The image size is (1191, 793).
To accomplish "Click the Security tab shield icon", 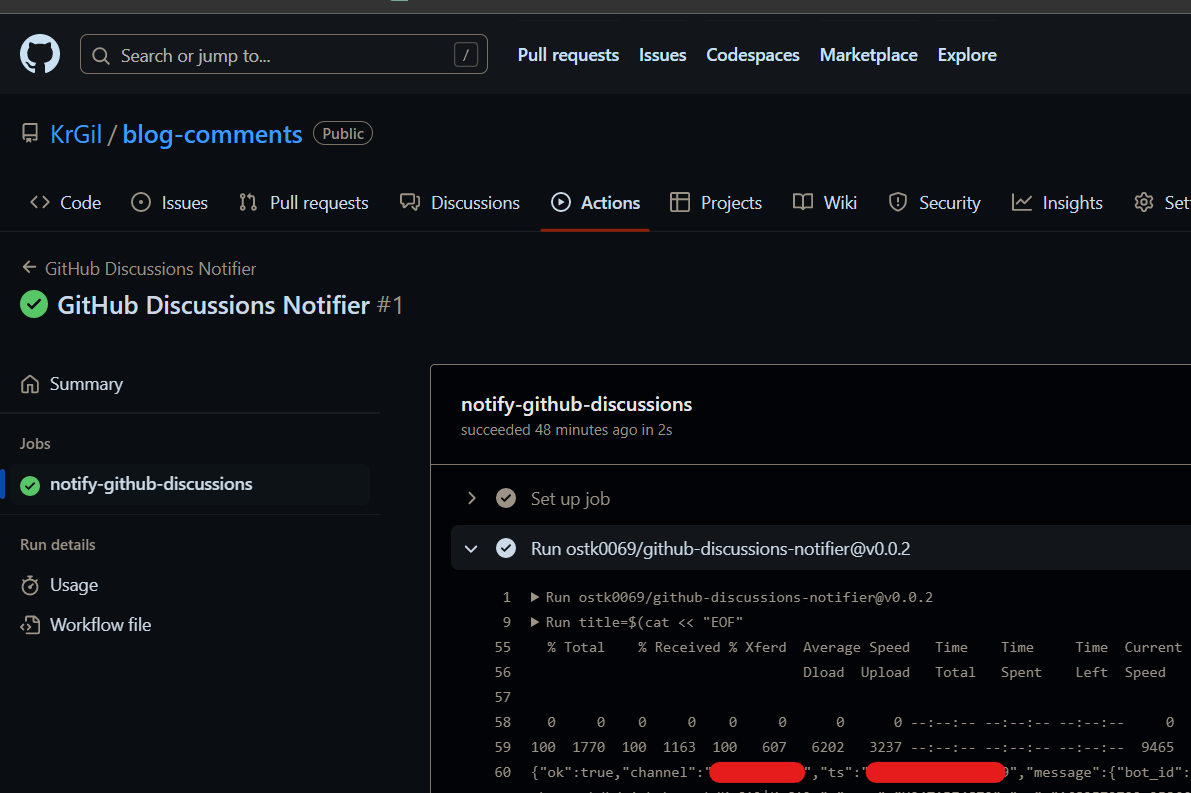I will (898, 202).
